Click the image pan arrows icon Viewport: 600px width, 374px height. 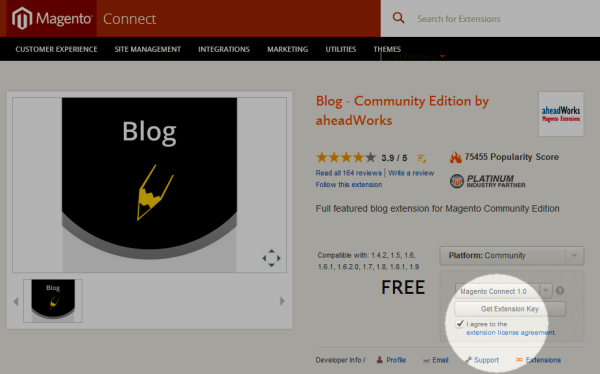tap(271, 258)
